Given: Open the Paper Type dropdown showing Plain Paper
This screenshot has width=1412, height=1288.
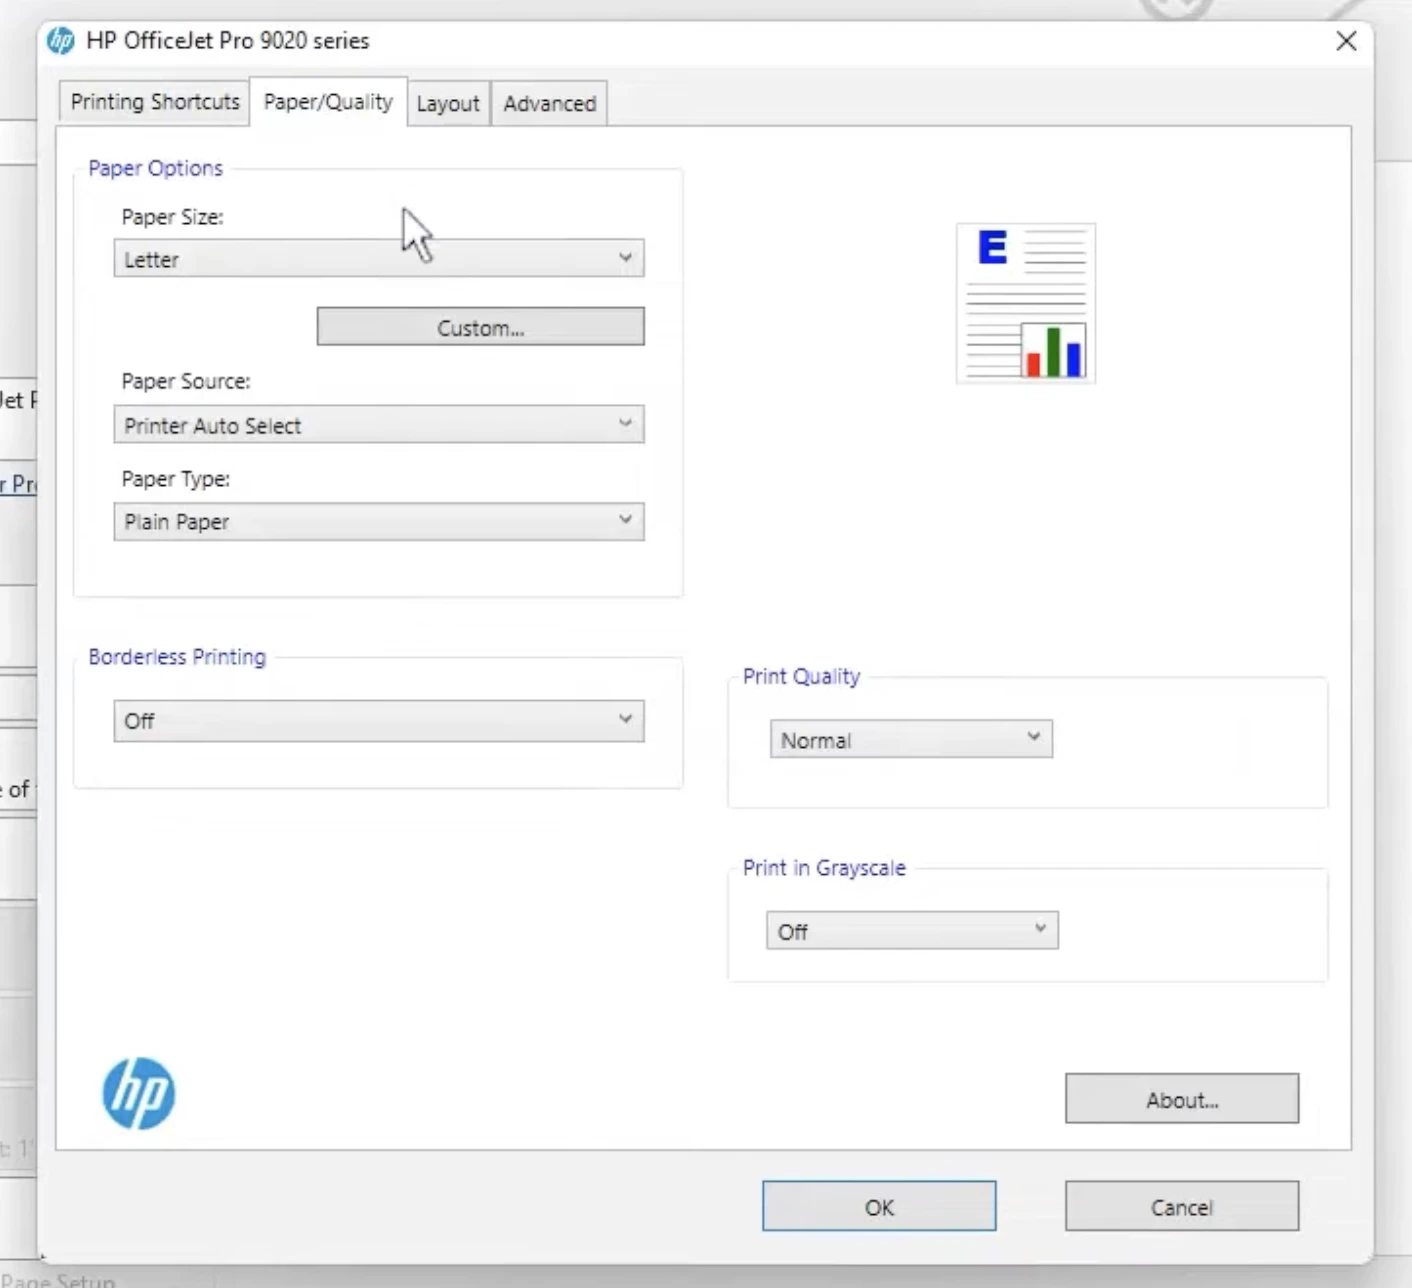Looking at the screenshot, I should pos(379,522).
